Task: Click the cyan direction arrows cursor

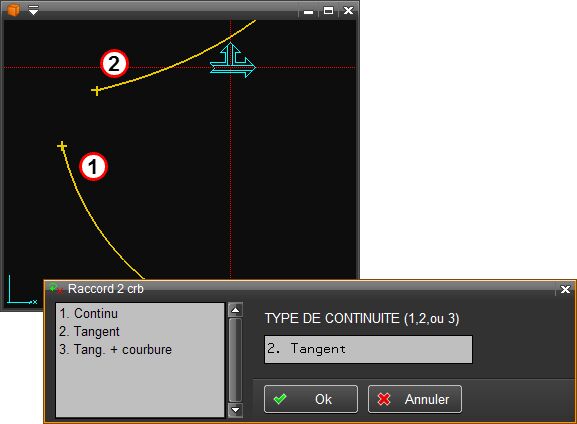Action: click(x=233, y=60)
